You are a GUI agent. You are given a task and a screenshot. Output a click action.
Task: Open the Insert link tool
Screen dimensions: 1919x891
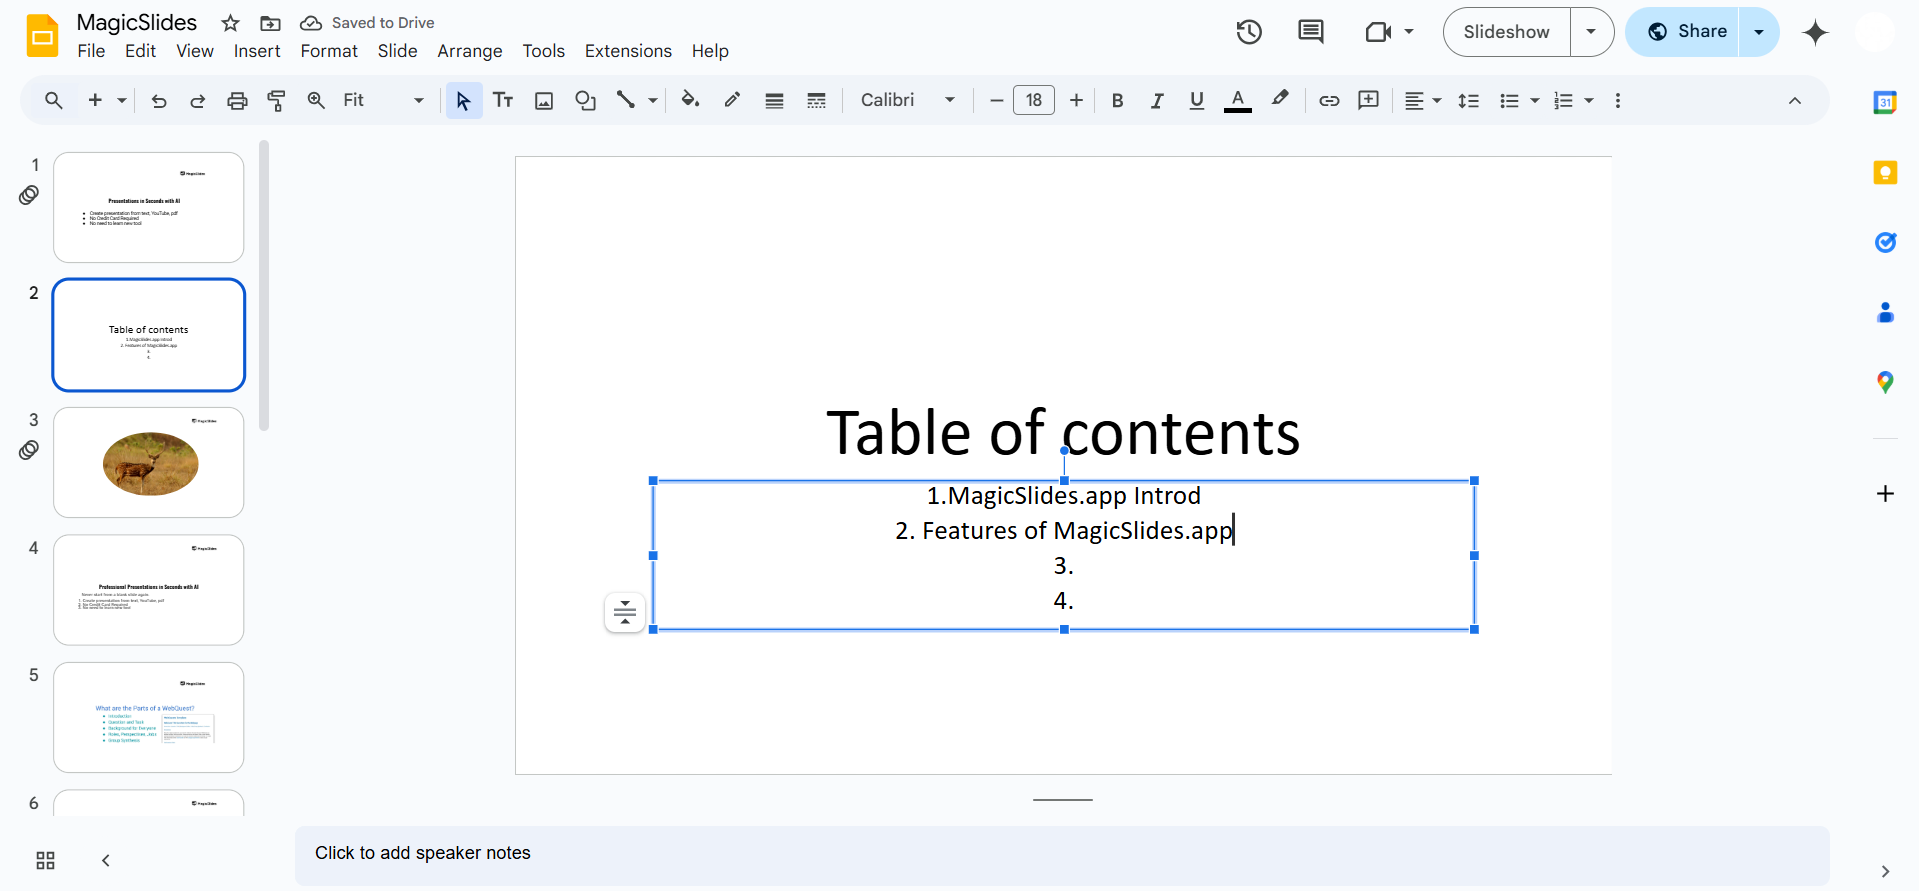1328,100
